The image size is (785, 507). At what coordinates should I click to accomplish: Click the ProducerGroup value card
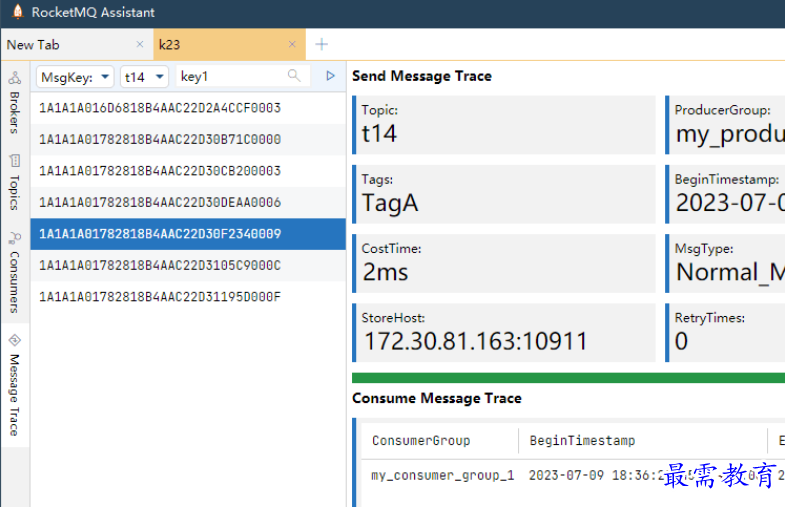click(x=725, y=125)
